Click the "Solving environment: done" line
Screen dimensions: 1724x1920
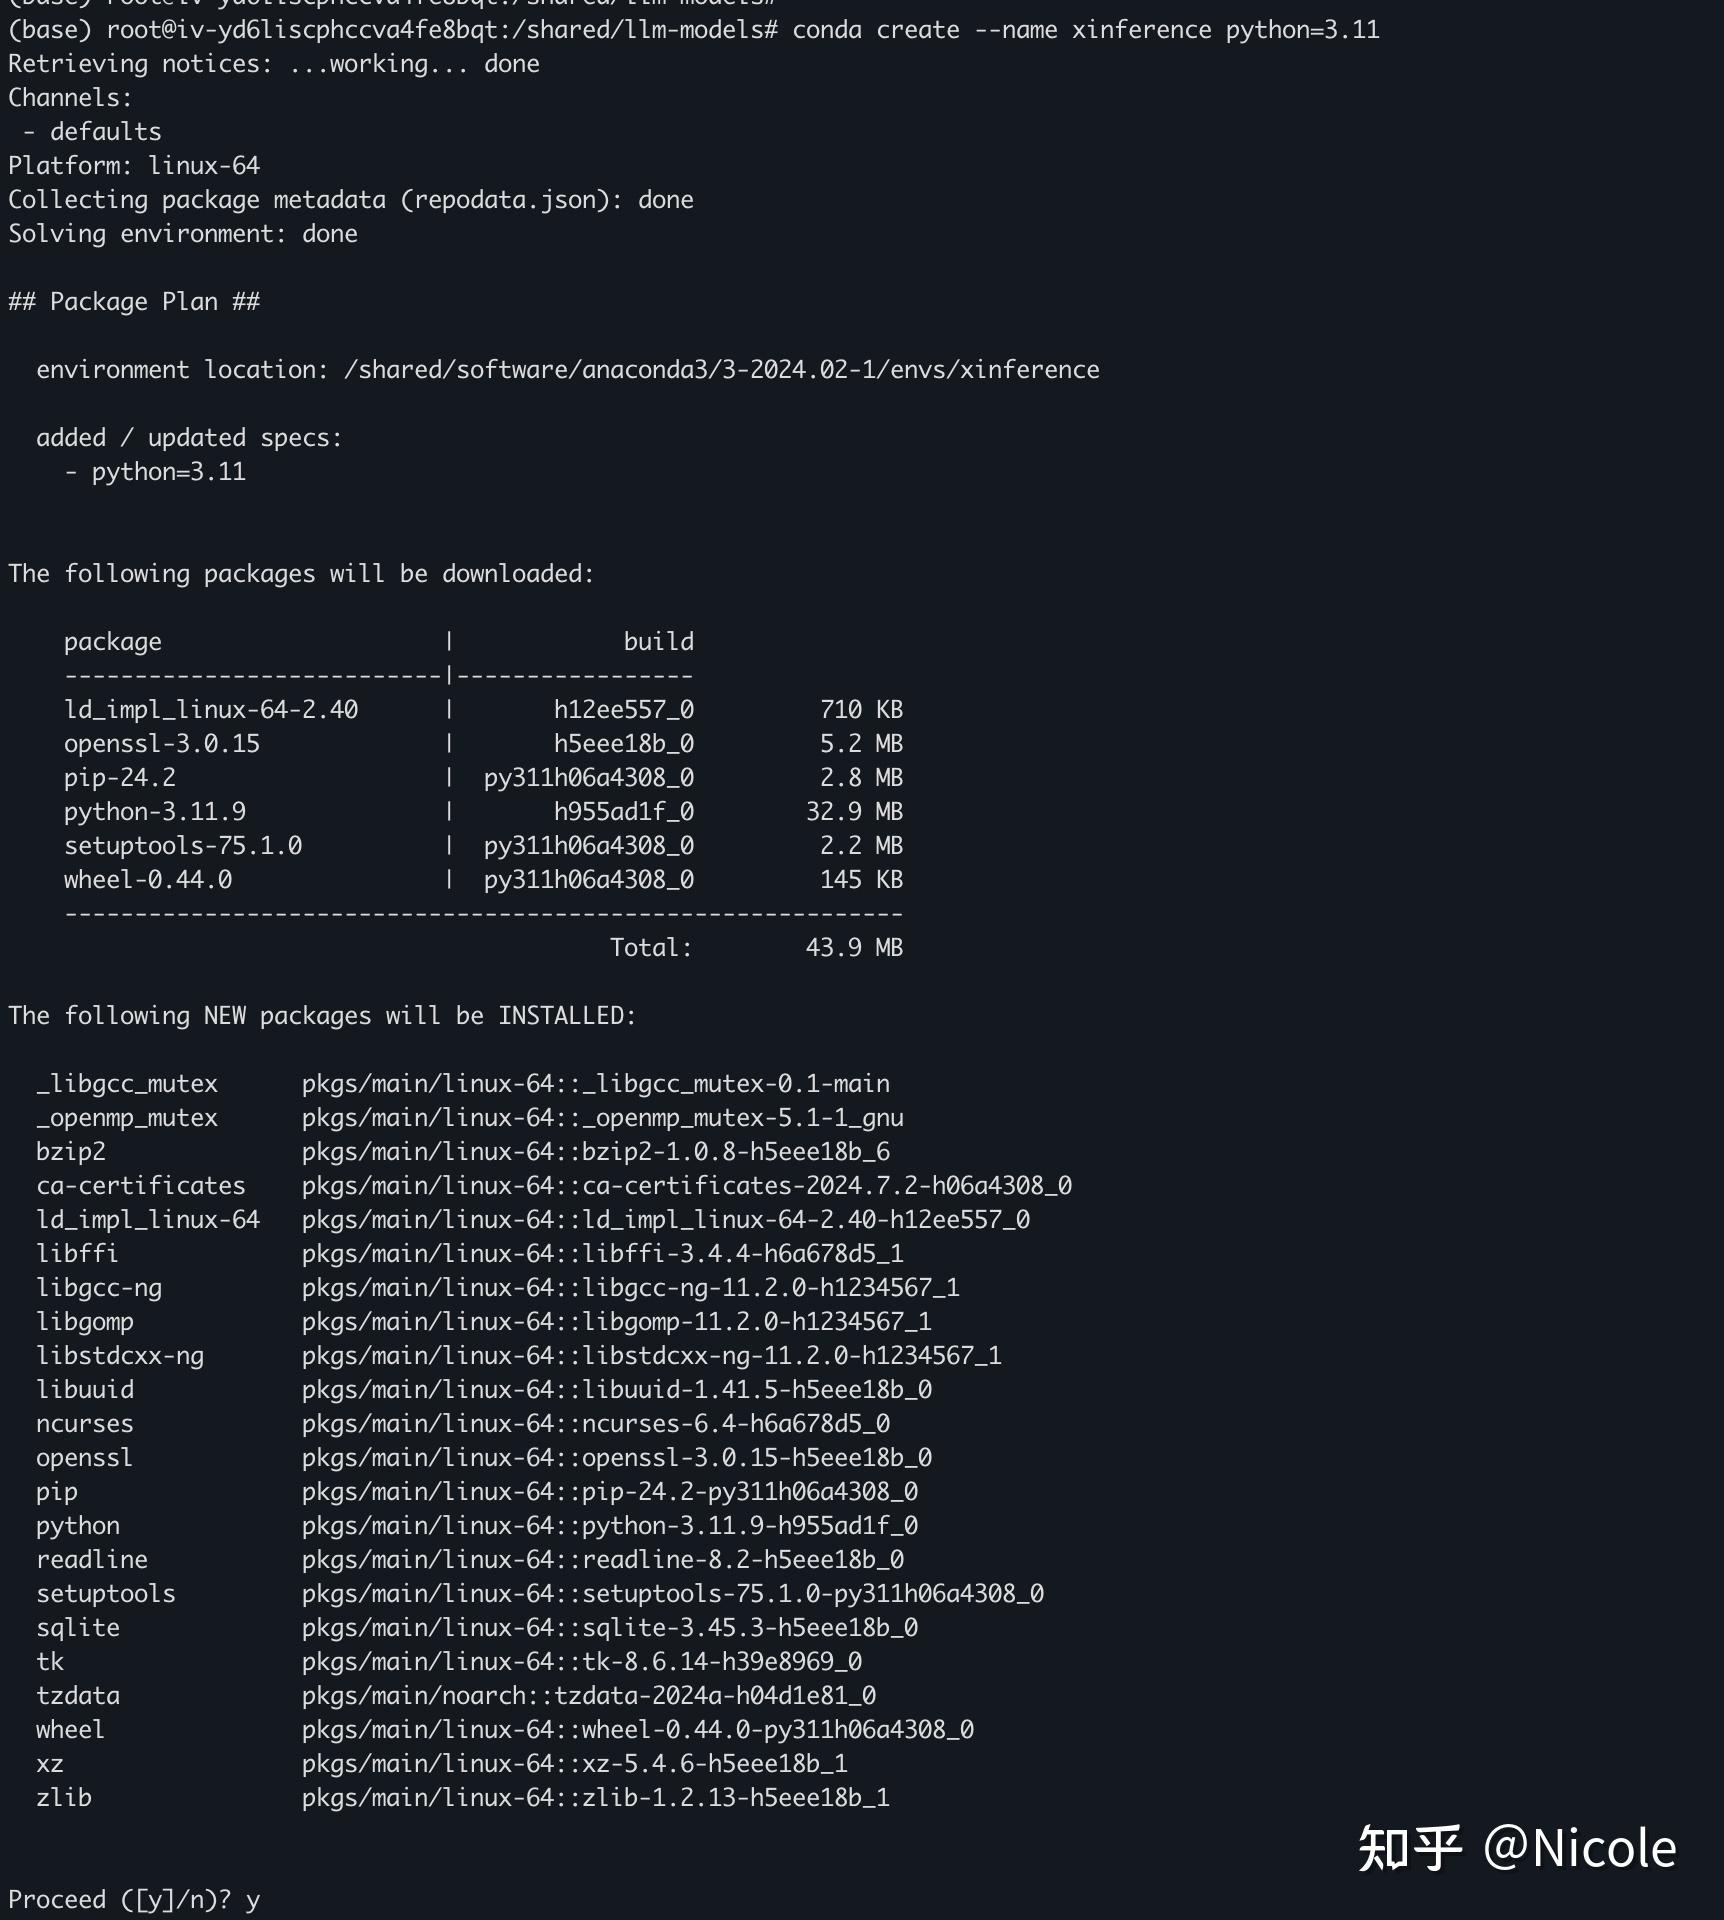(x=183, y=234)
